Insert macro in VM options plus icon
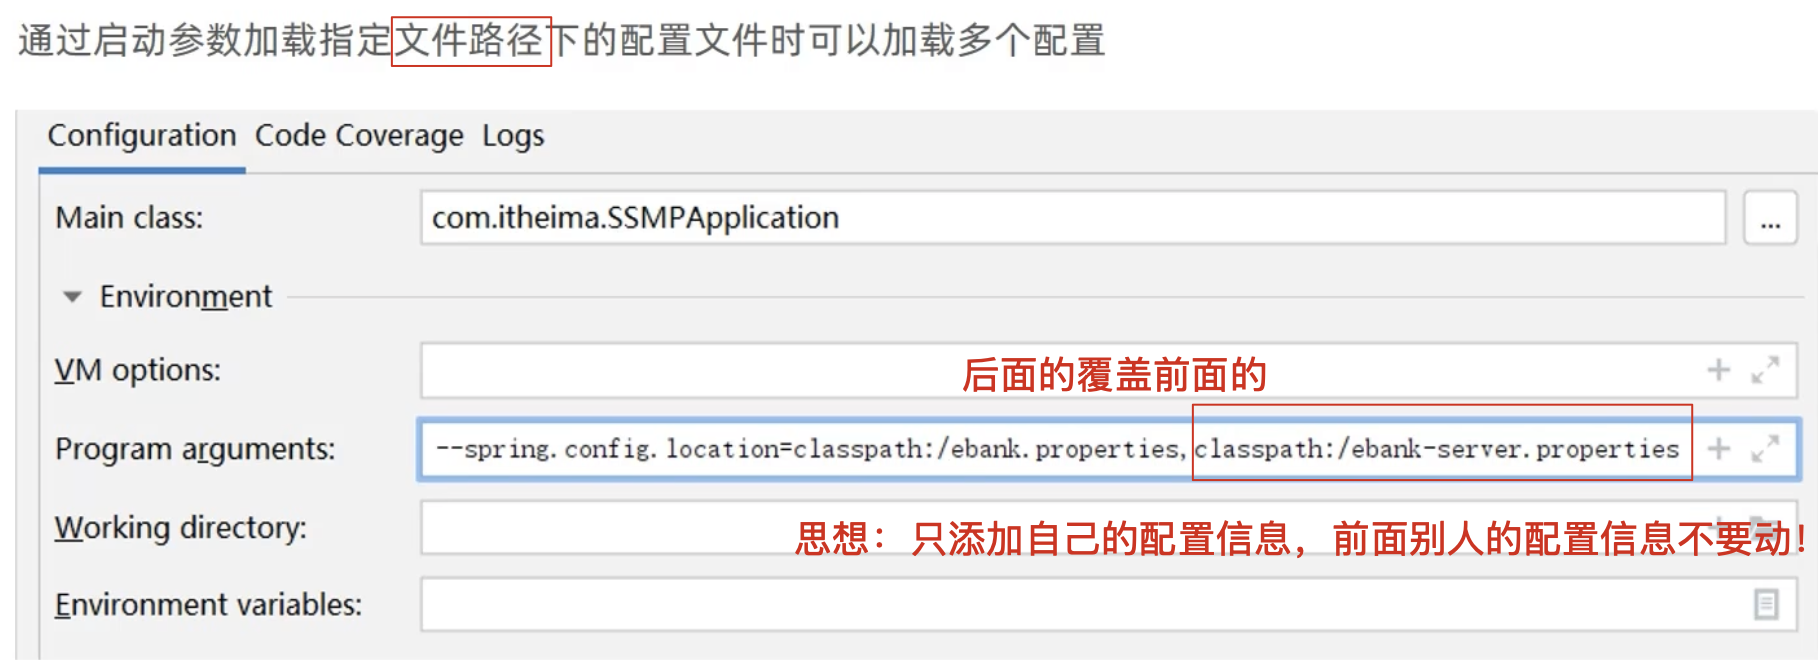1818x660 pixels. pos(1718,370)
